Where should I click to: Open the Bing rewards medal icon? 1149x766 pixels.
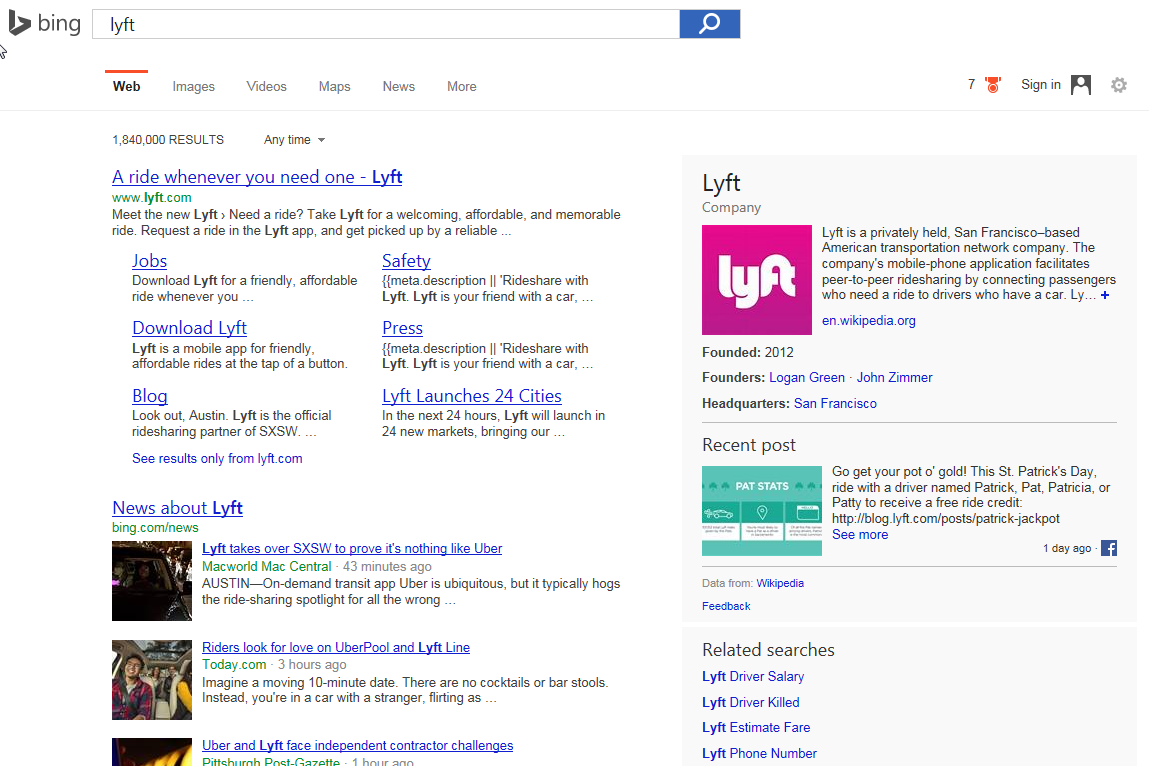click(992, 85)
